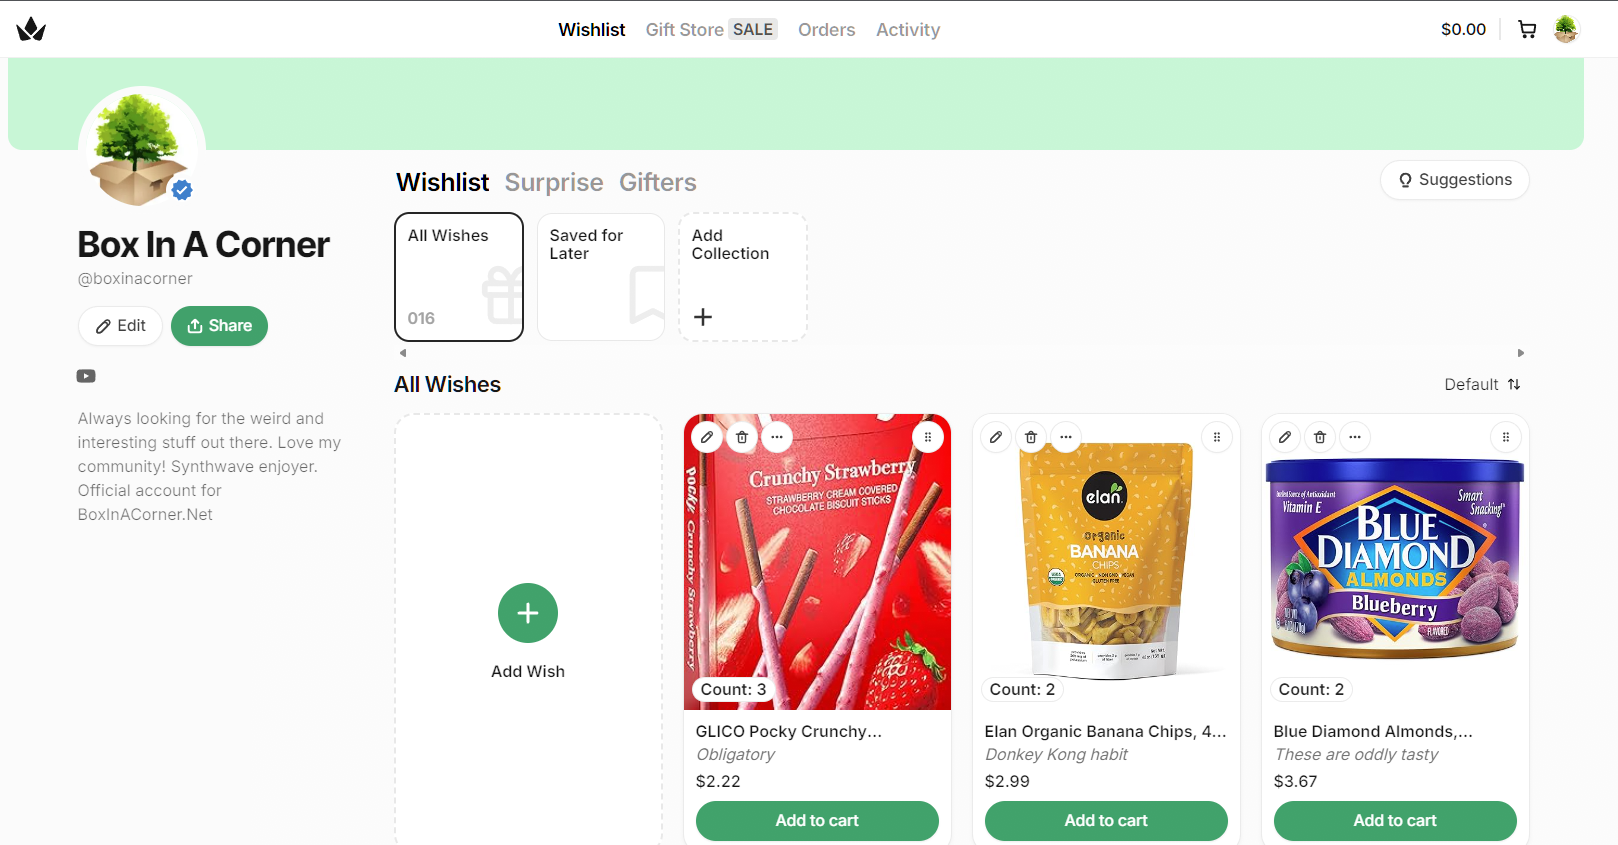The width and height of the screenshot is (1618, 845).
Task: Edit the Elan Banana Chips wish
Action: click(996, 437)
